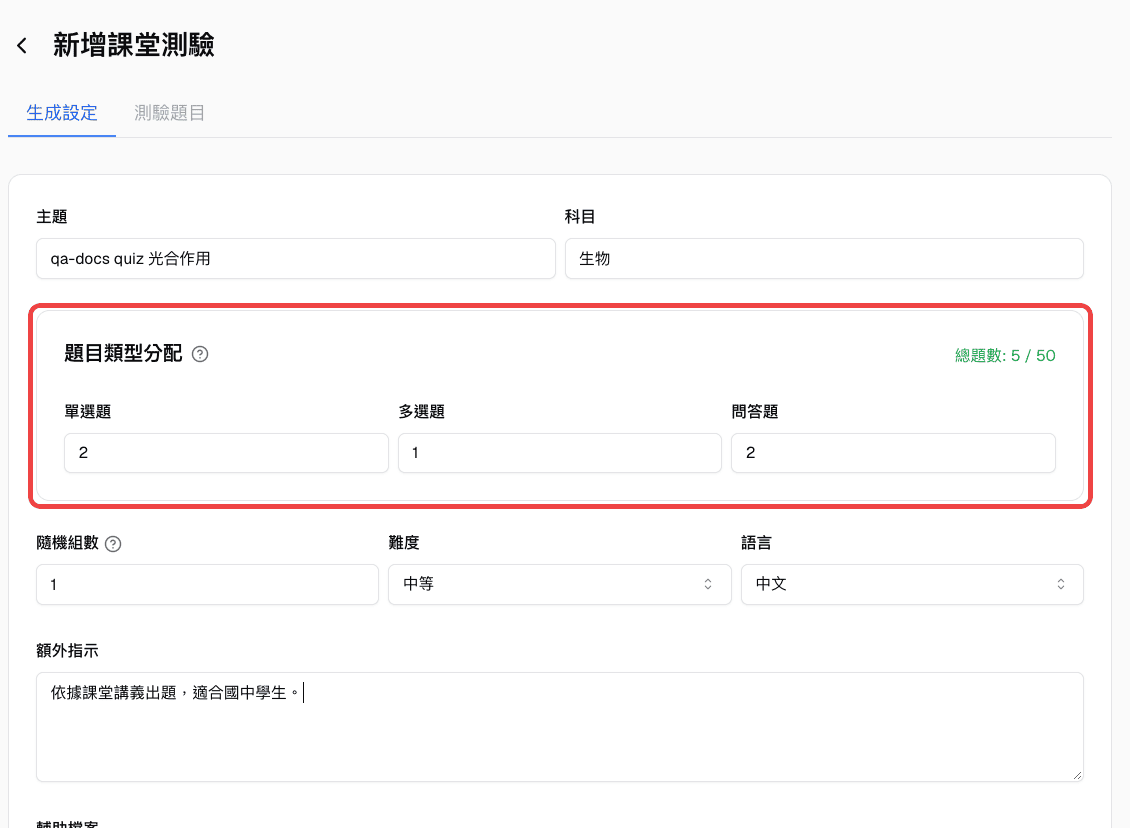Click the 題目類型分配 heading

pos(123,353)
